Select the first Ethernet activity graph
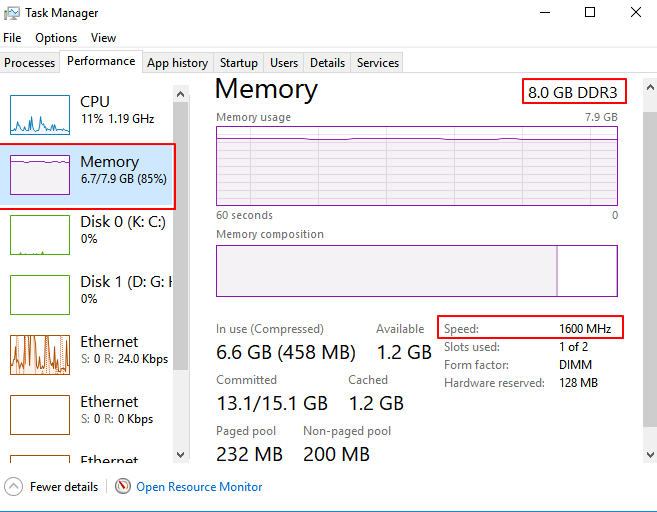Screen dimensions: 657x512 40,354
